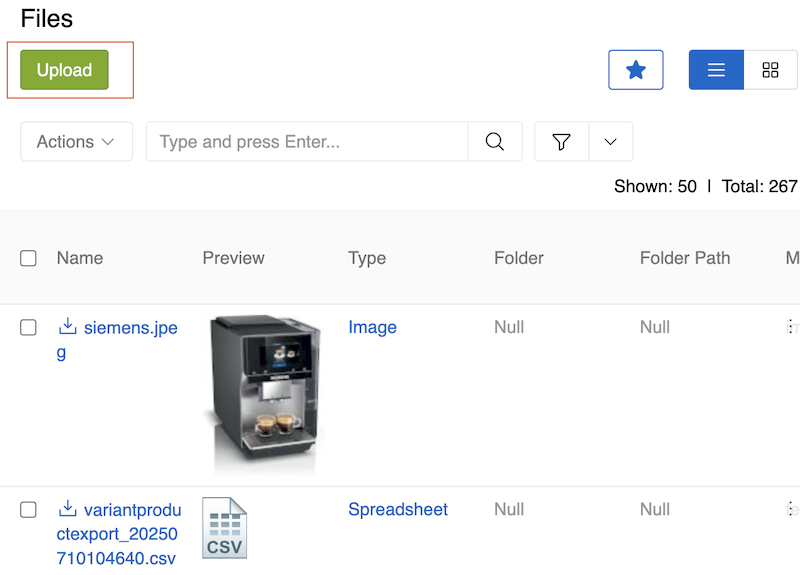Check the select-all header checkbox
The height and width of the screenshot is (575, 800).
[29, 258]
